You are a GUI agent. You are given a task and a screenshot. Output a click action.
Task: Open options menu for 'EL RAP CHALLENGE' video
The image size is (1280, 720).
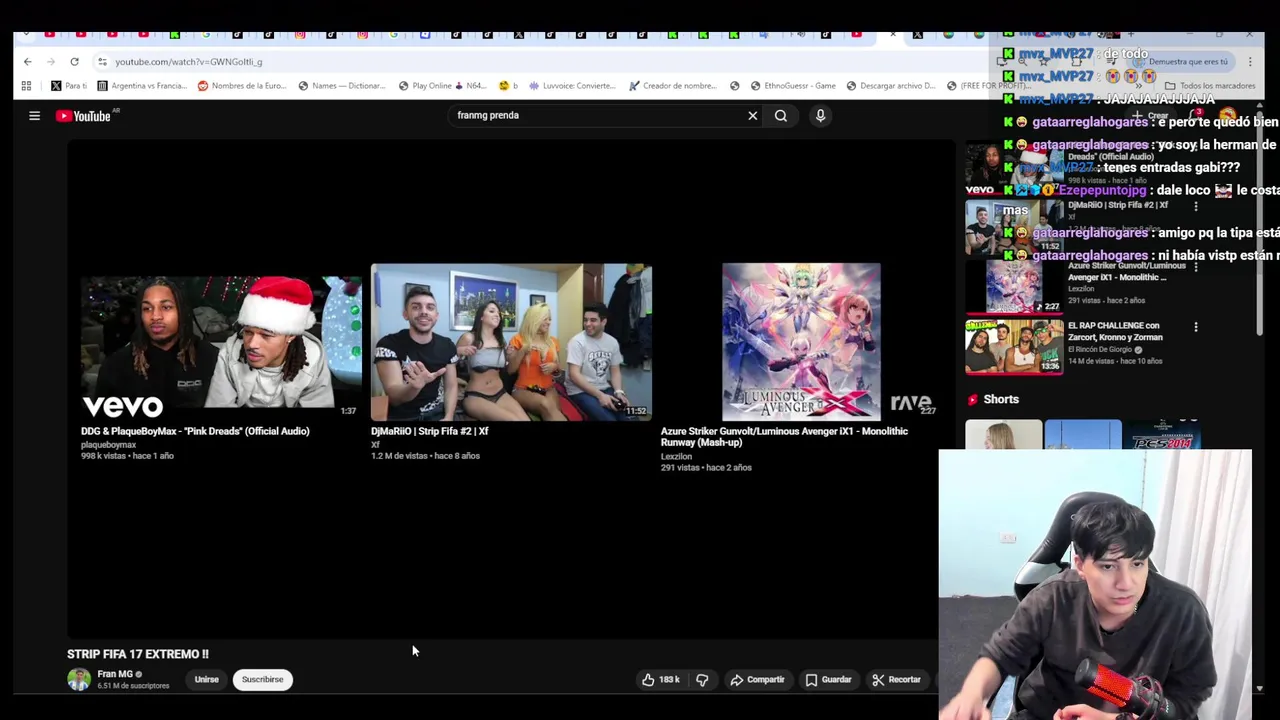(x=1196, y=327)
